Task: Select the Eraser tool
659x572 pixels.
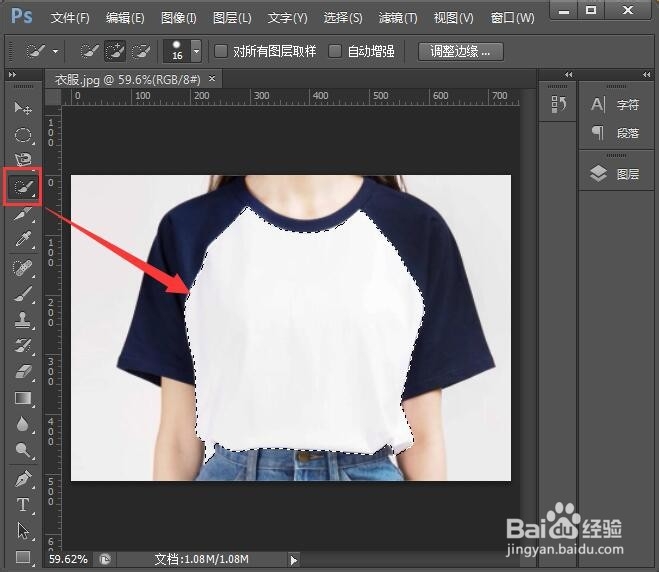Action: point(23,372)
